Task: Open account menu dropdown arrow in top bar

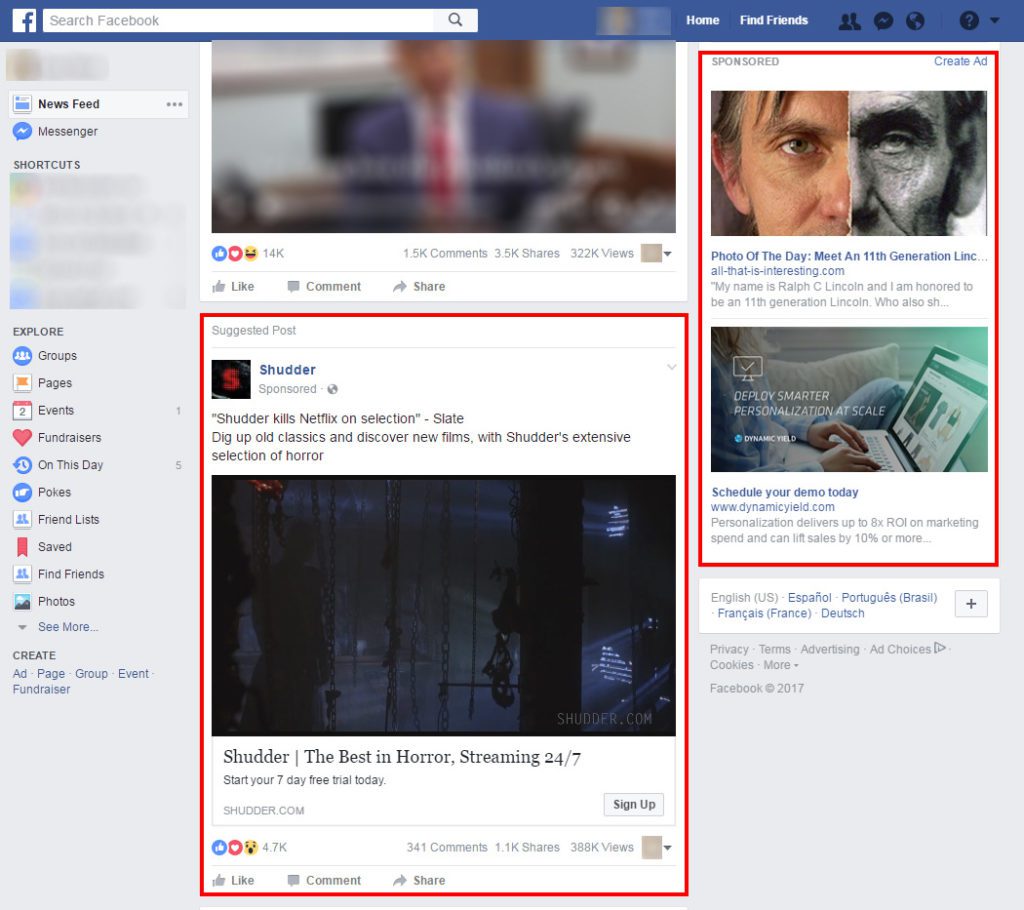Action: pyautogui.click(x=995, y=21)
